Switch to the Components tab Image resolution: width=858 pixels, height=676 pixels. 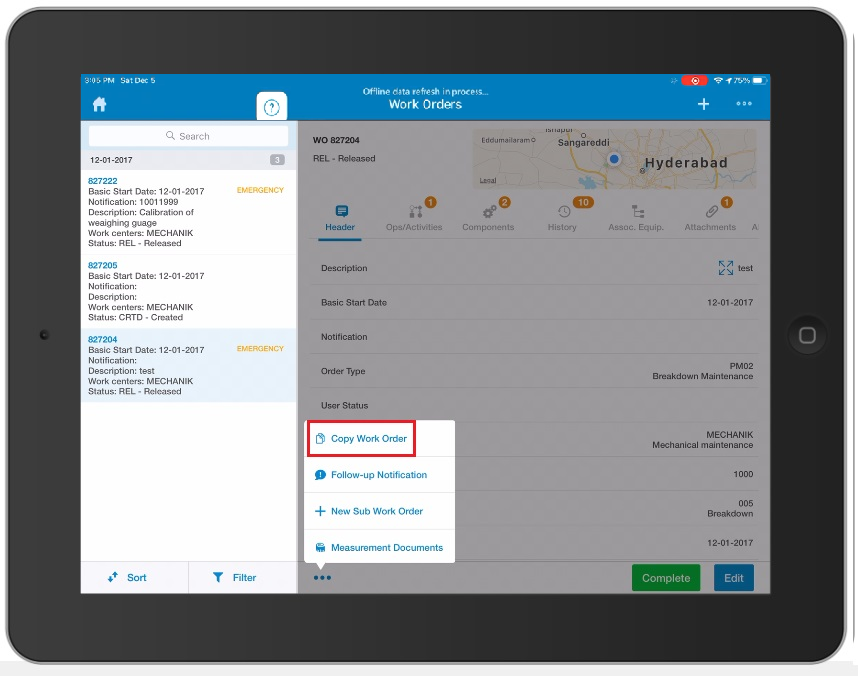pyautogui.click(x=488, y=218)
